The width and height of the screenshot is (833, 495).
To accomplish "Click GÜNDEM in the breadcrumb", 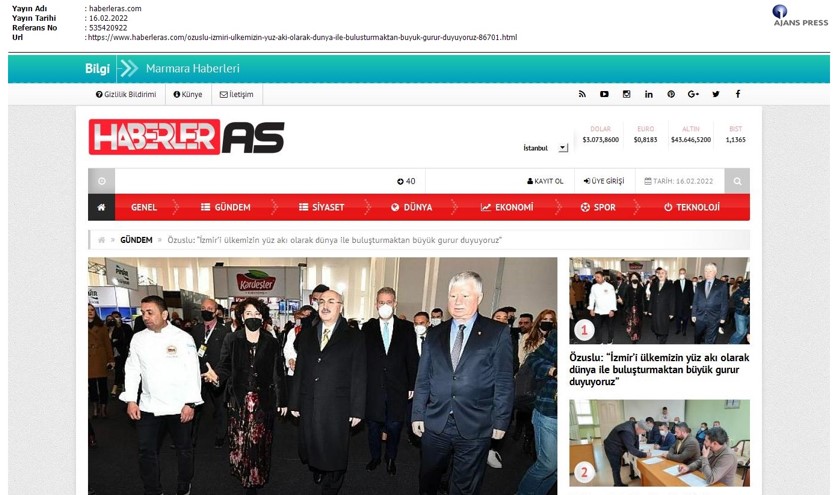I will click(x=136, y=240).
